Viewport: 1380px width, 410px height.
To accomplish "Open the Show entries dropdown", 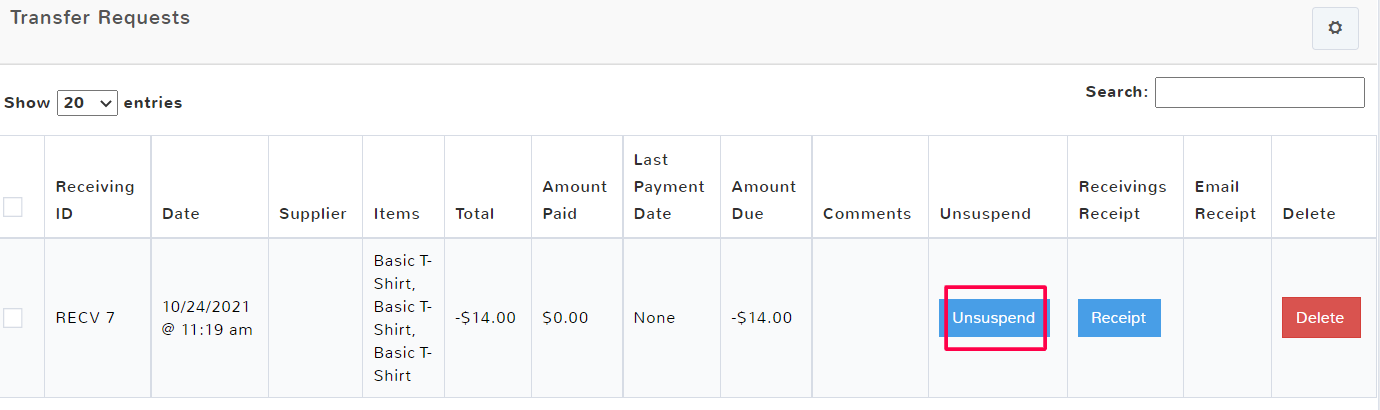I will tap(88, 102).
